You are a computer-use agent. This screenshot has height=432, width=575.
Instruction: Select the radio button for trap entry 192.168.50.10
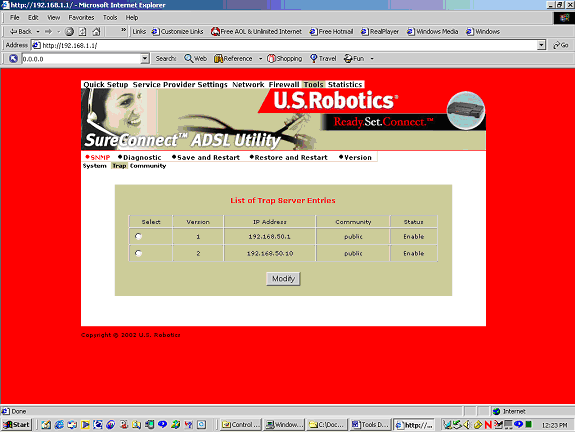pos(138,253)
